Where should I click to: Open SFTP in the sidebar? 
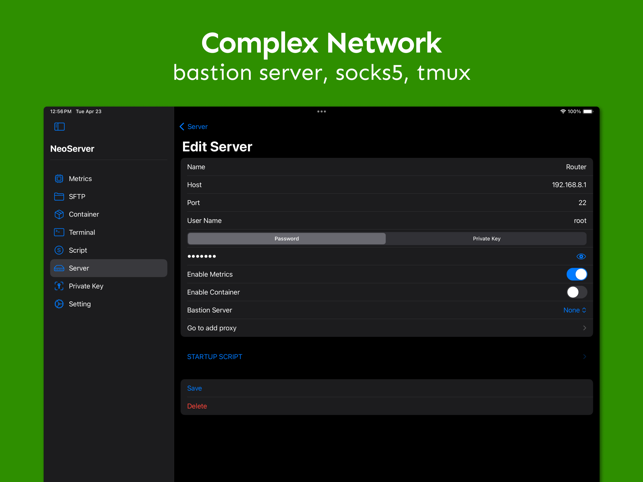point(77,196)
